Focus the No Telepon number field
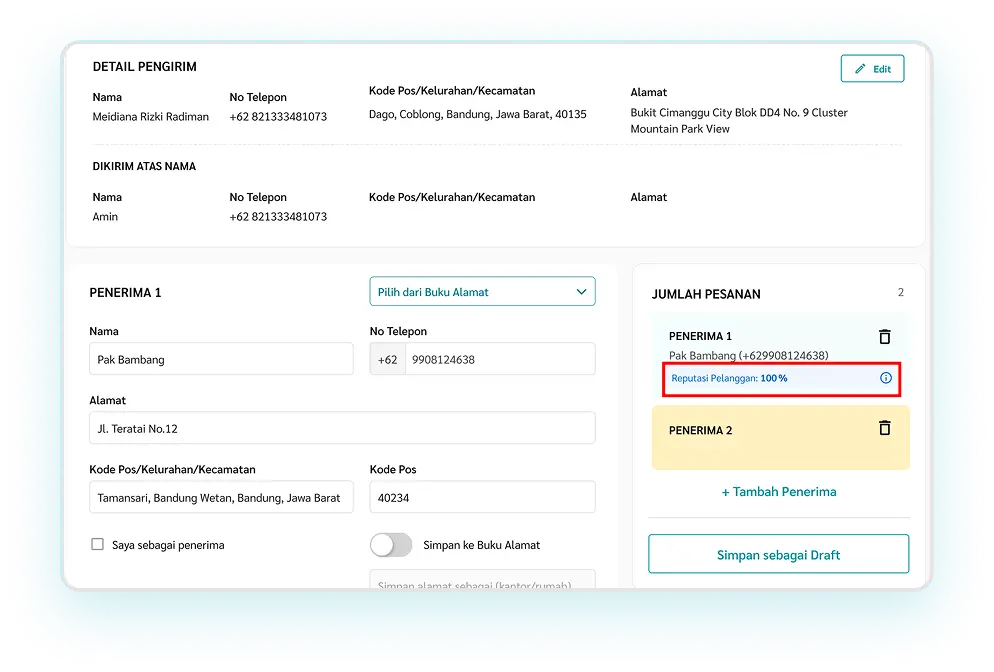Viewport: 994px width, 672px height. click(499, 359)
